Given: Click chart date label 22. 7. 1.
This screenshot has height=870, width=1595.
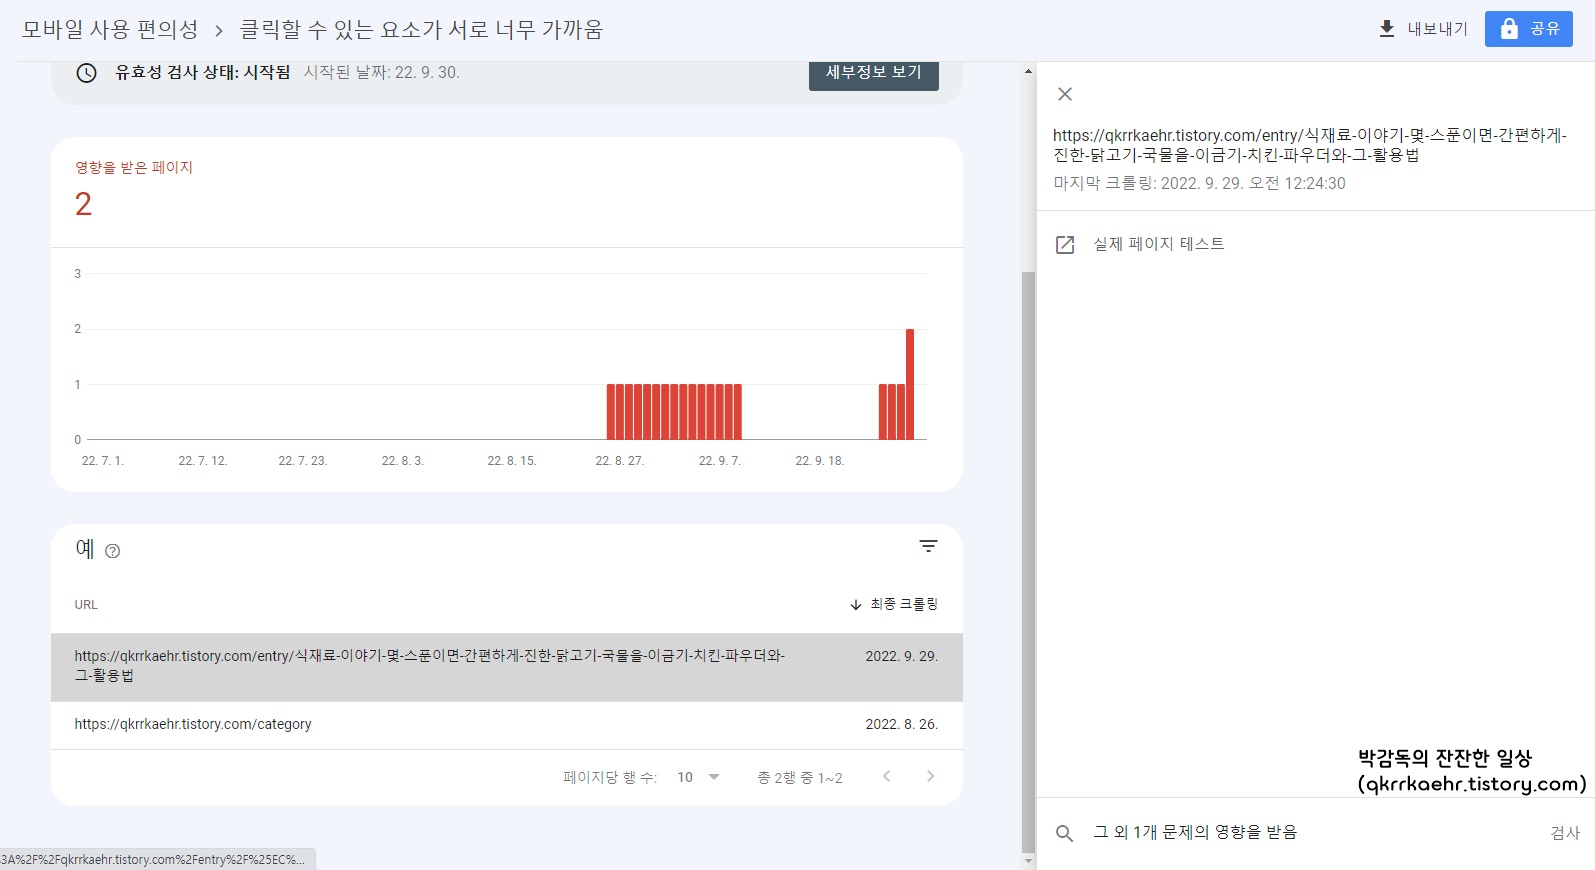Looking at the screenshot, I should point(103,461).
